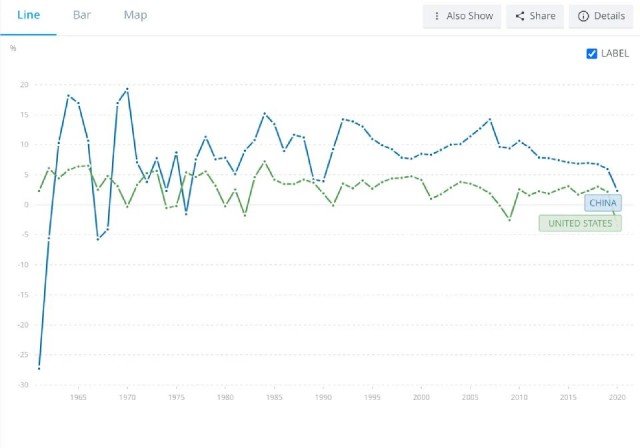The image size is (640, 448).
Task: Click the share icon
Action: click(x=520, y=16)
